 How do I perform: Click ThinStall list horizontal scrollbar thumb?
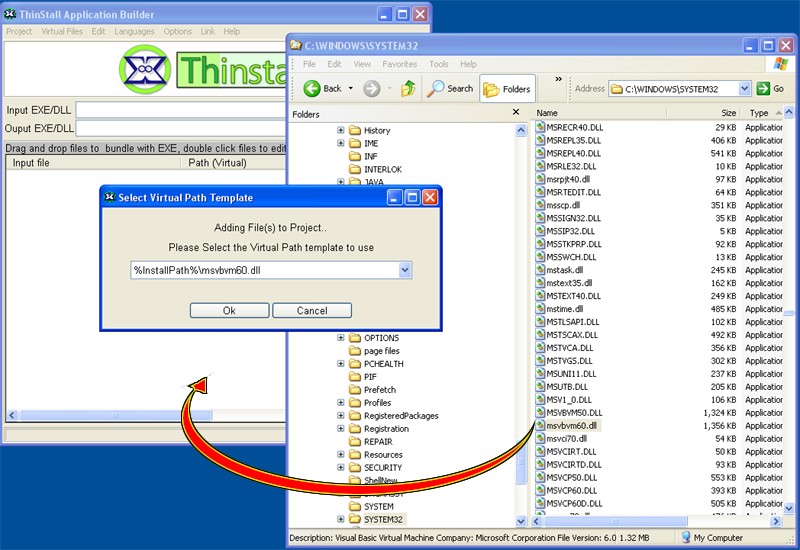(115, 415)
